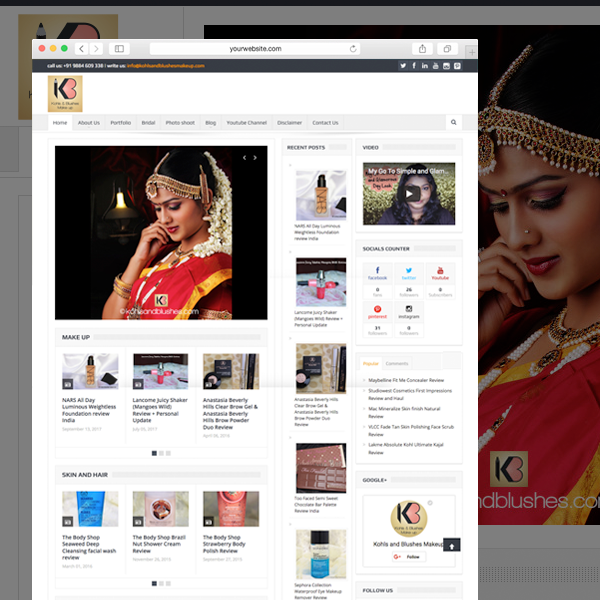Show all tabs overview button
Image resolution: width=600 pixels, height=600 pixels.
click(447, 49)
